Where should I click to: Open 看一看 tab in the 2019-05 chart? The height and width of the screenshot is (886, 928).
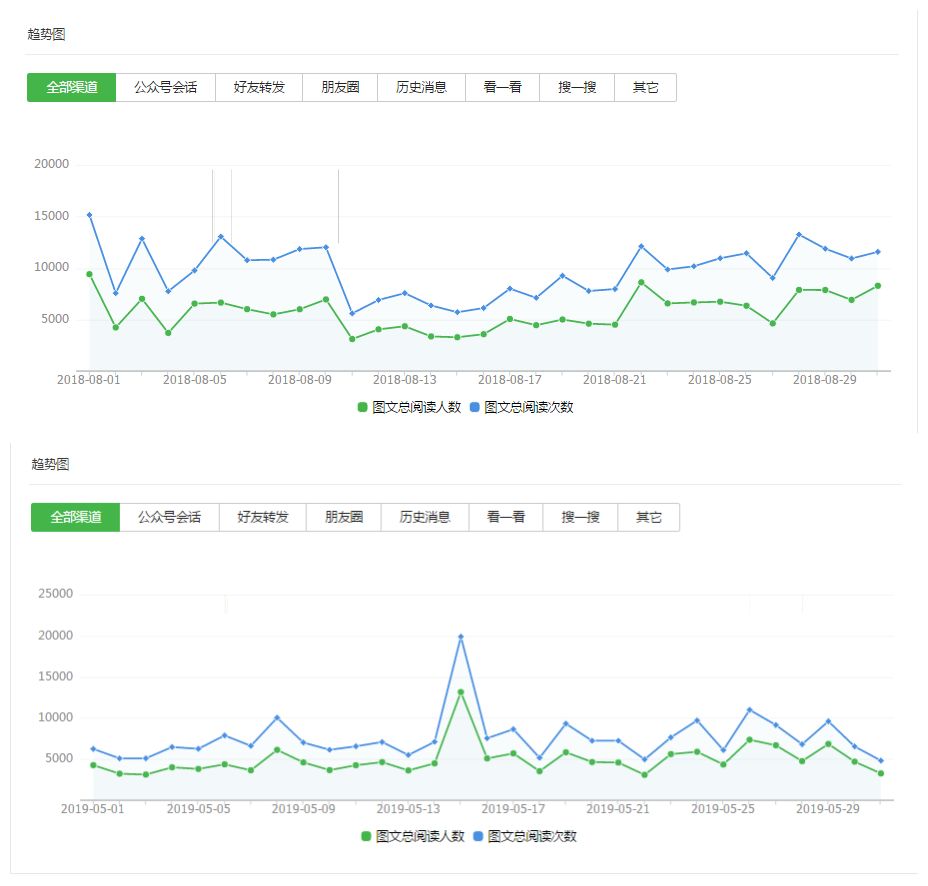click(x=506, y=517)
